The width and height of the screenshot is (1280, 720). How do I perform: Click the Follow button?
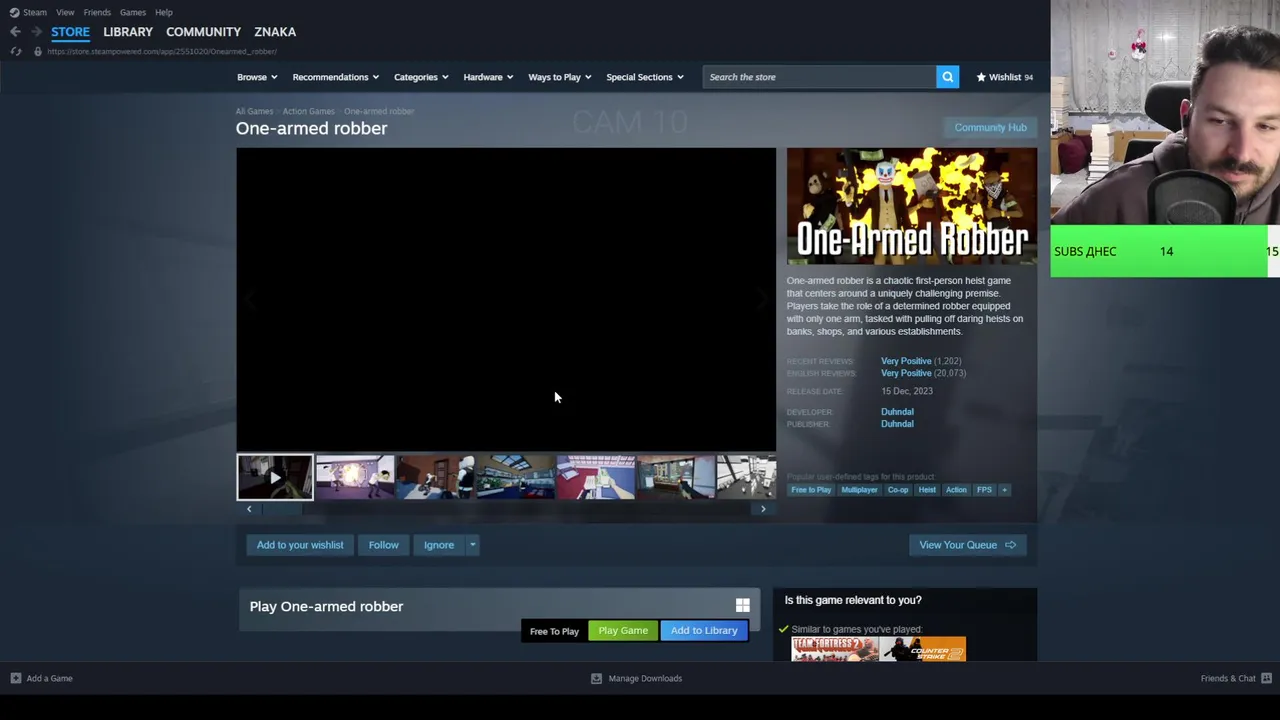pos(383,545)
